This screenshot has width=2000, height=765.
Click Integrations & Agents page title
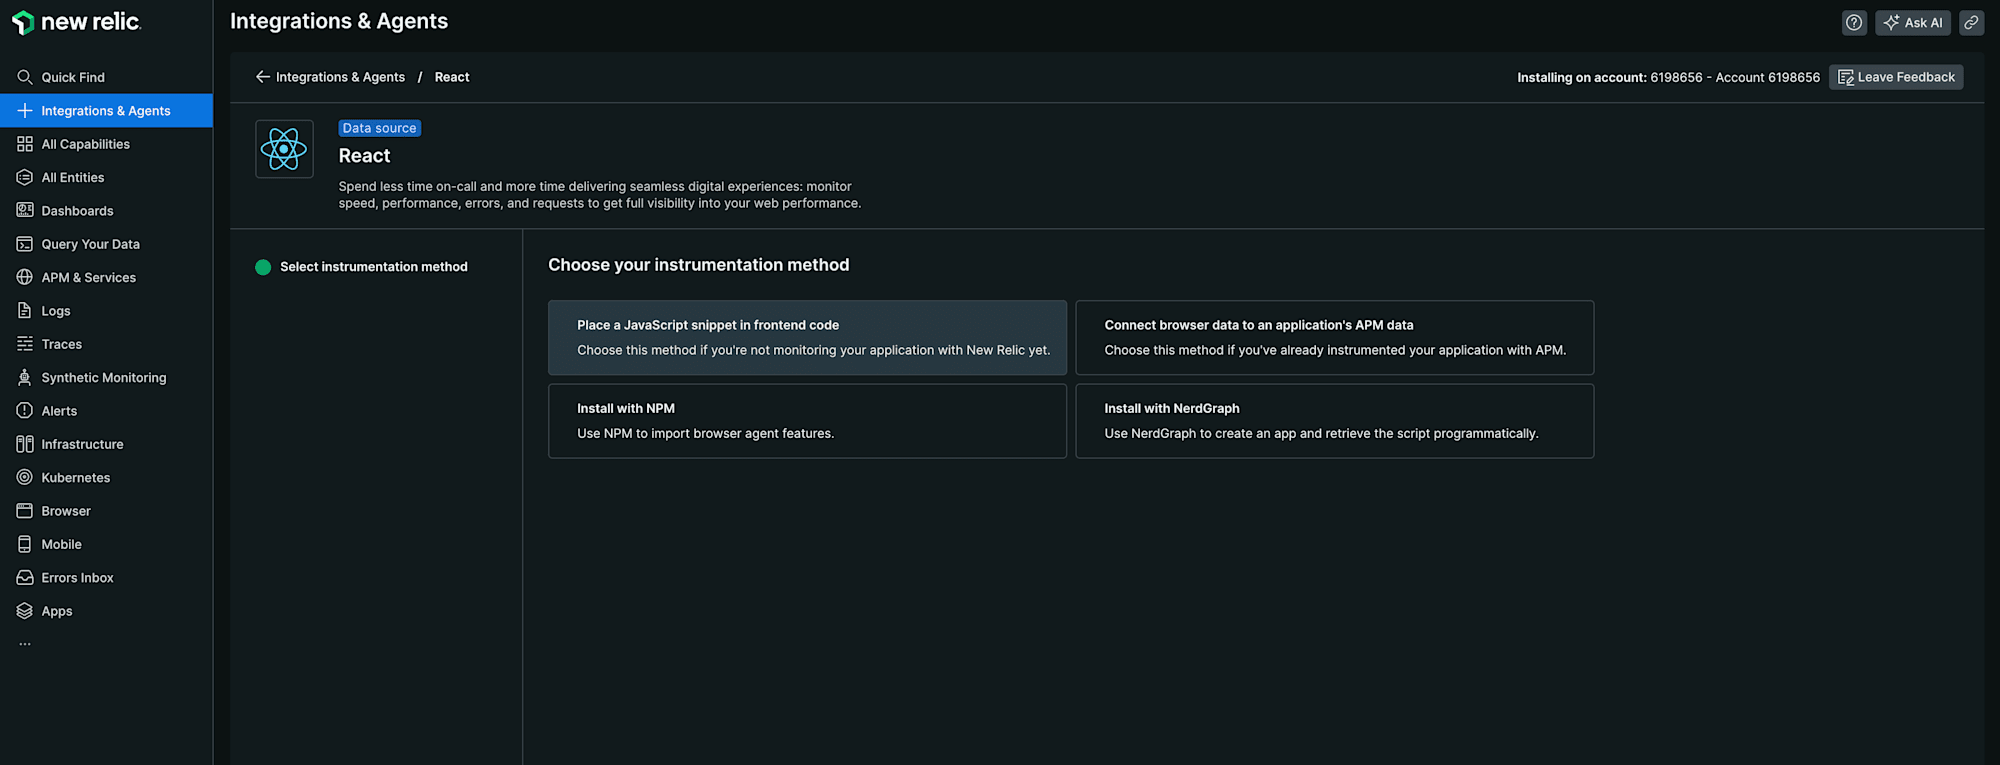tap(339, 21)
